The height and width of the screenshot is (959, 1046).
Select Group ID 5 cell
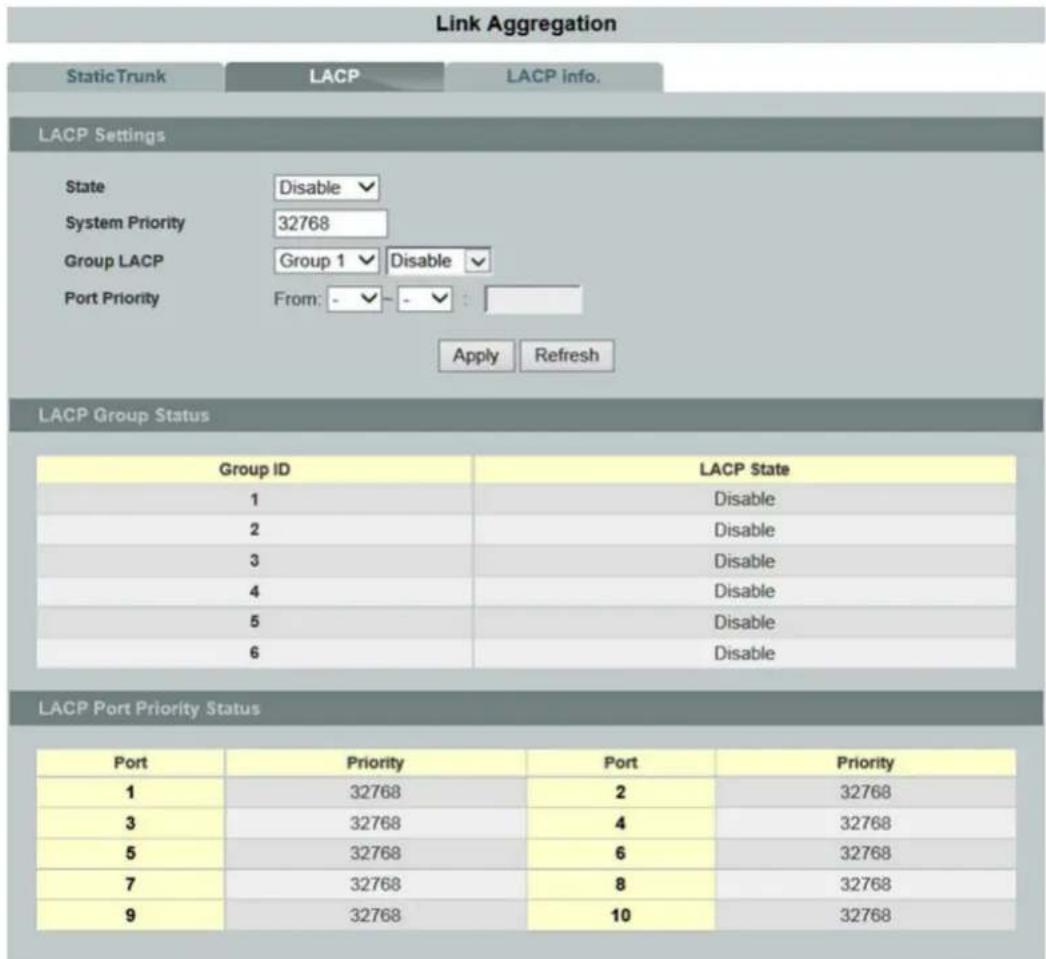(254, 622)
